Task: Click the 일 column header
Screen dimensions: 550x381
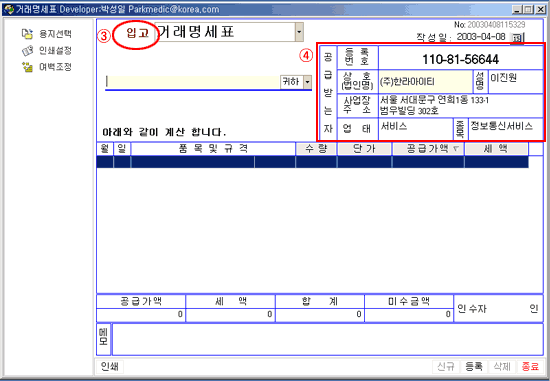Action: (122, 149)
